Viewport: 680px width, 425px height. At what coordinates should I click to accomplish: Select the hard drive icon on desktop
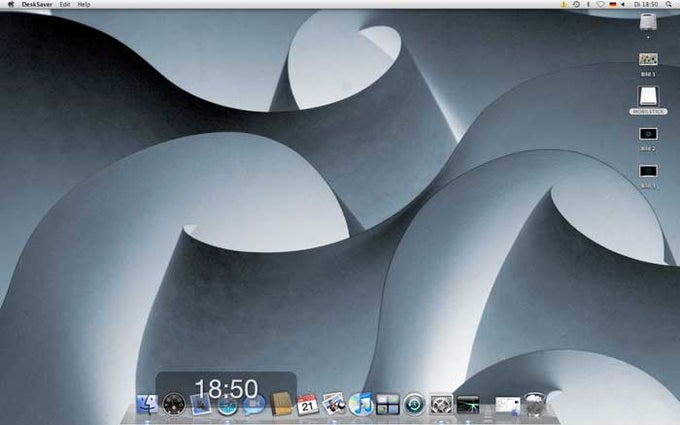pos(648,23)
